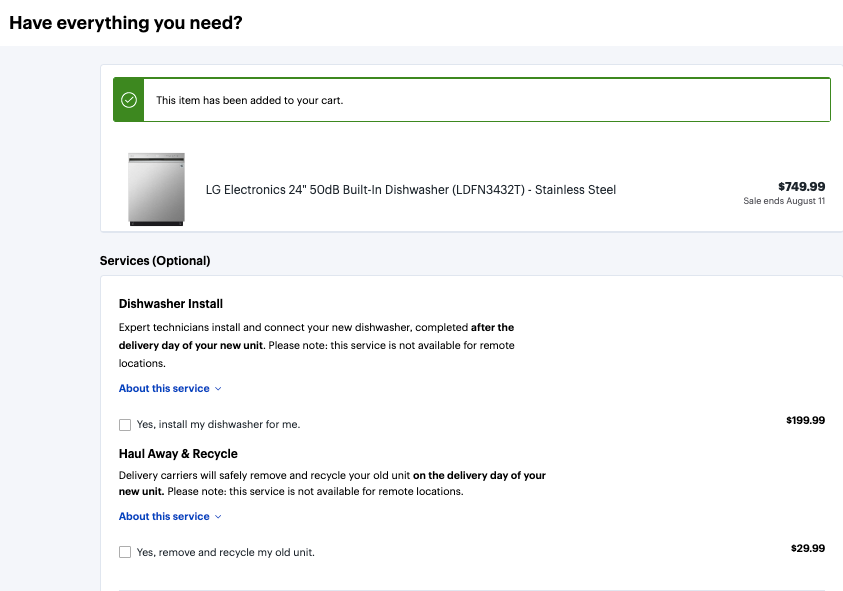Click the $749.99 product price
The width and height of the screenshot is (843, 591).
pyautogui.click(x=801, y=187)
